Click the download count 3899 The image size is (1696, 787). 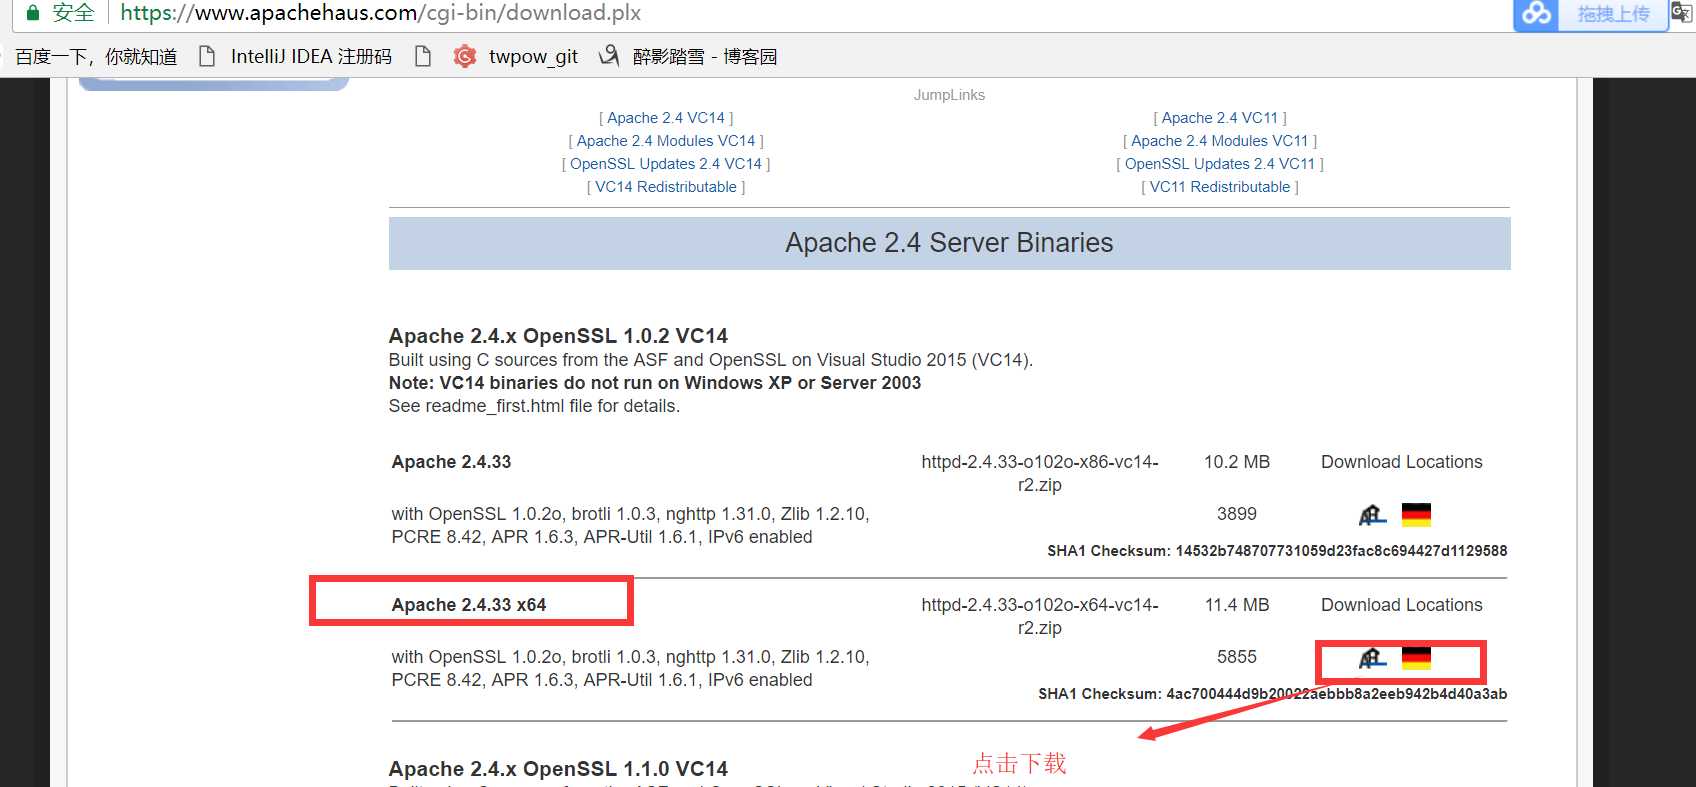tap(1237, 514)
